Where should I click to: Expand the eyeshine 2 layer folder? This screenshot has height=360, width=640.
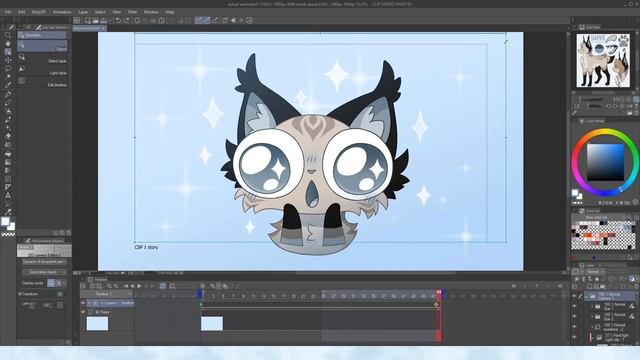click(592, 327)
